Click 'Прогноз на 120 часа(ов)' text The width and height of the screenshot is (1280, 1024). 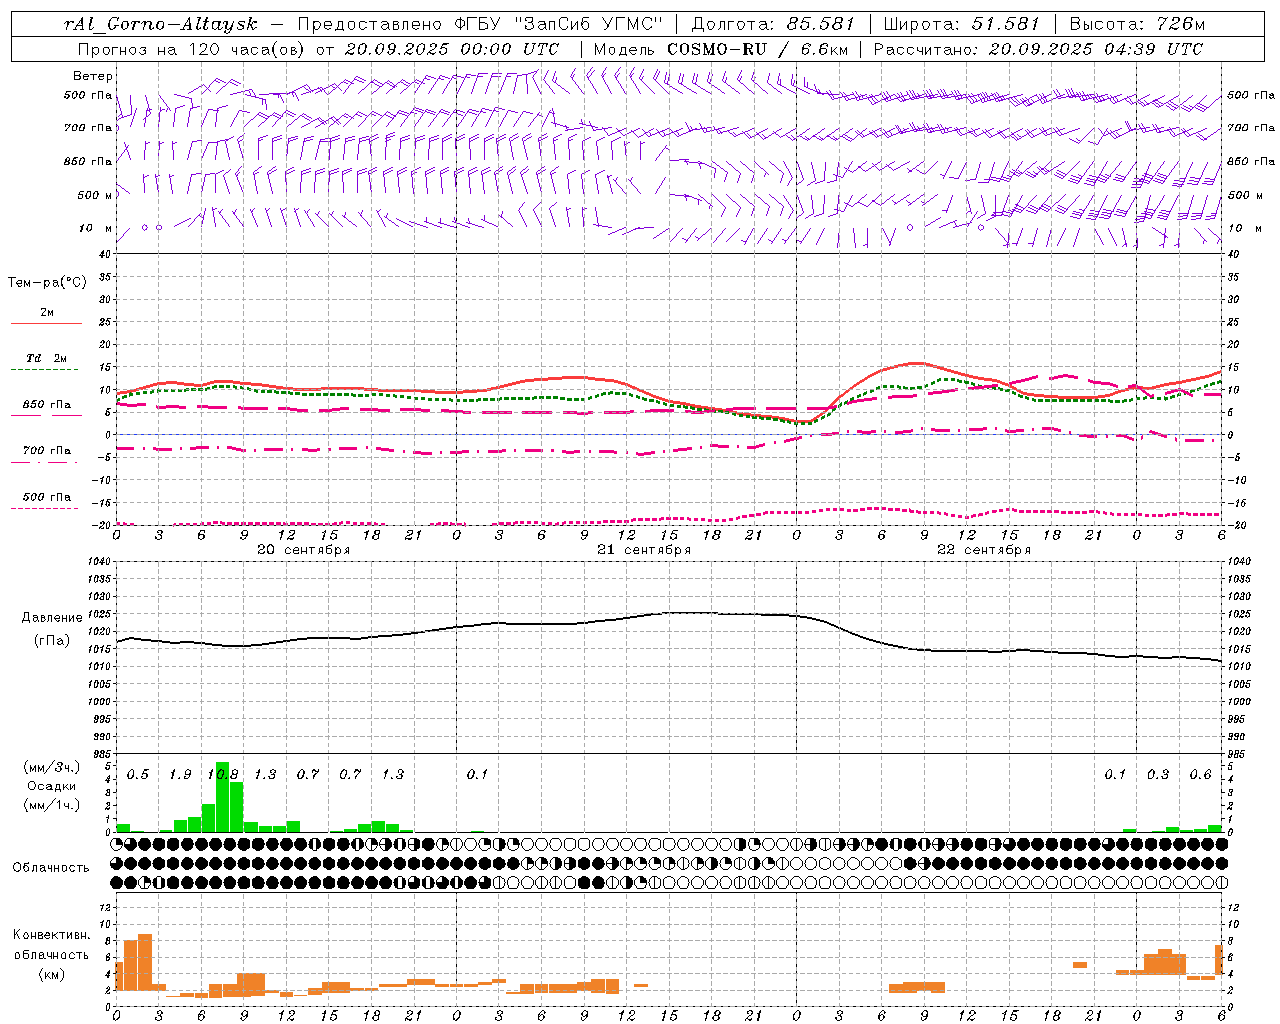pyautogui.click(x=193, y=49)
